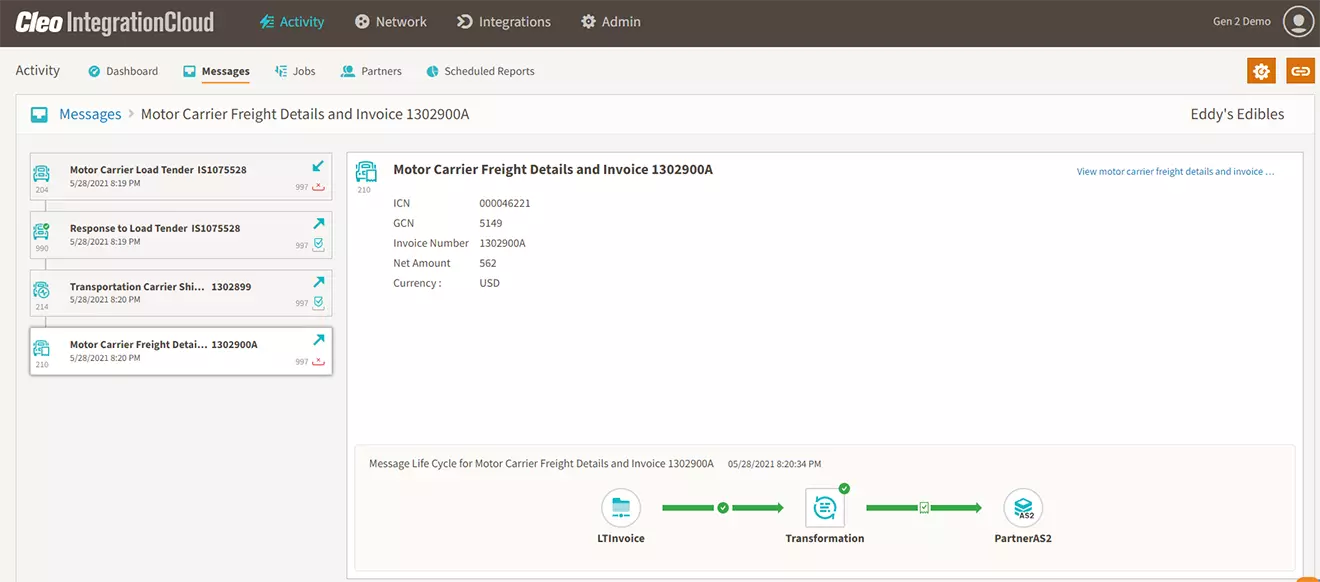The width and height of the screenshot is (1320, 582).
Task: Click the inbox icon beside Messages breadcrumb
Action: (x=39, y=115)
